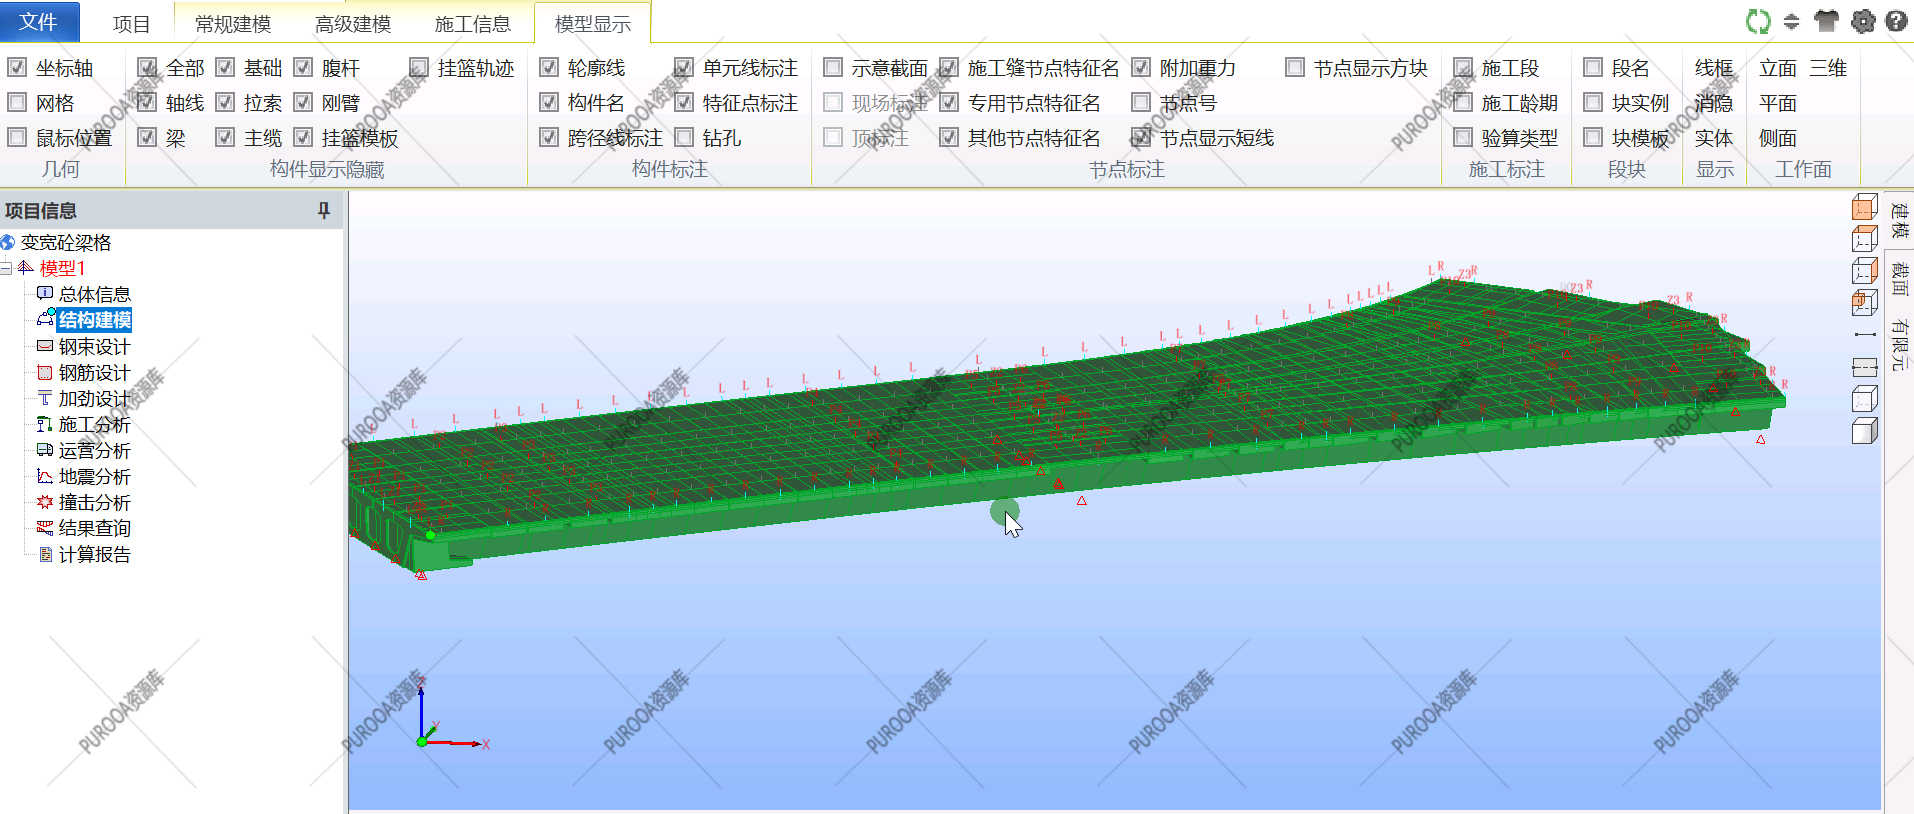Enable the 验算类型 checkbox
This screenshot has height=814, width=1914.
[x=1463, y=137]
